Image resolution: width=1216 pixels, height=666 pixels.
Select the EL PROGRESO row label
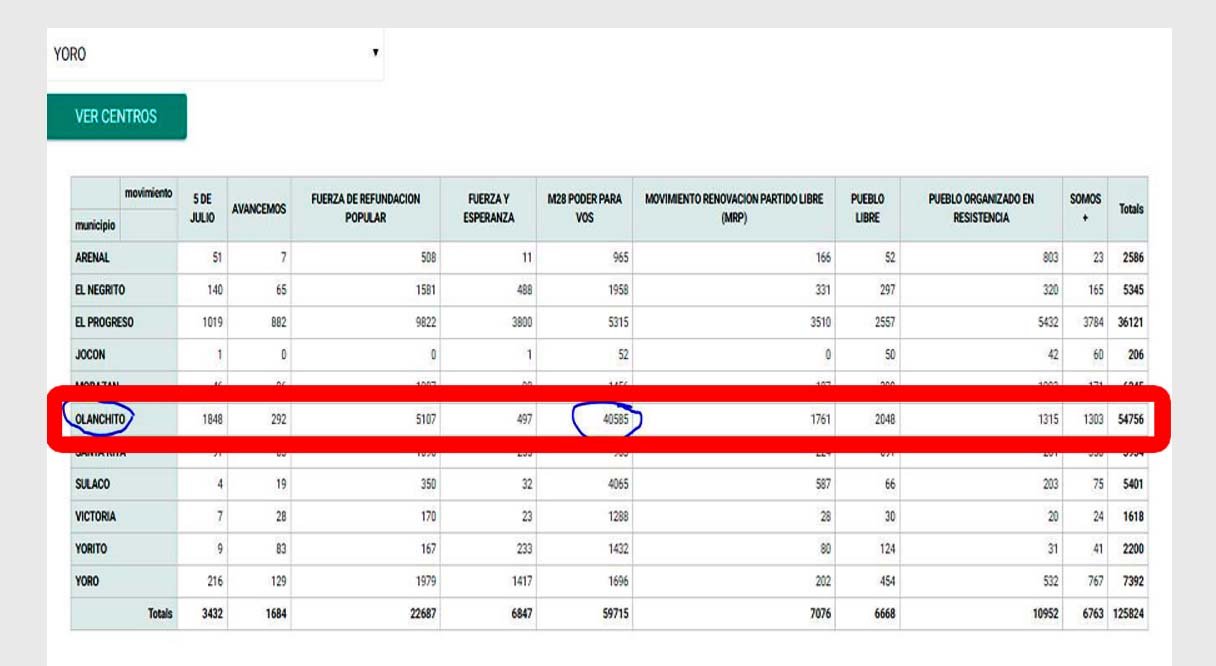(104, 322)
